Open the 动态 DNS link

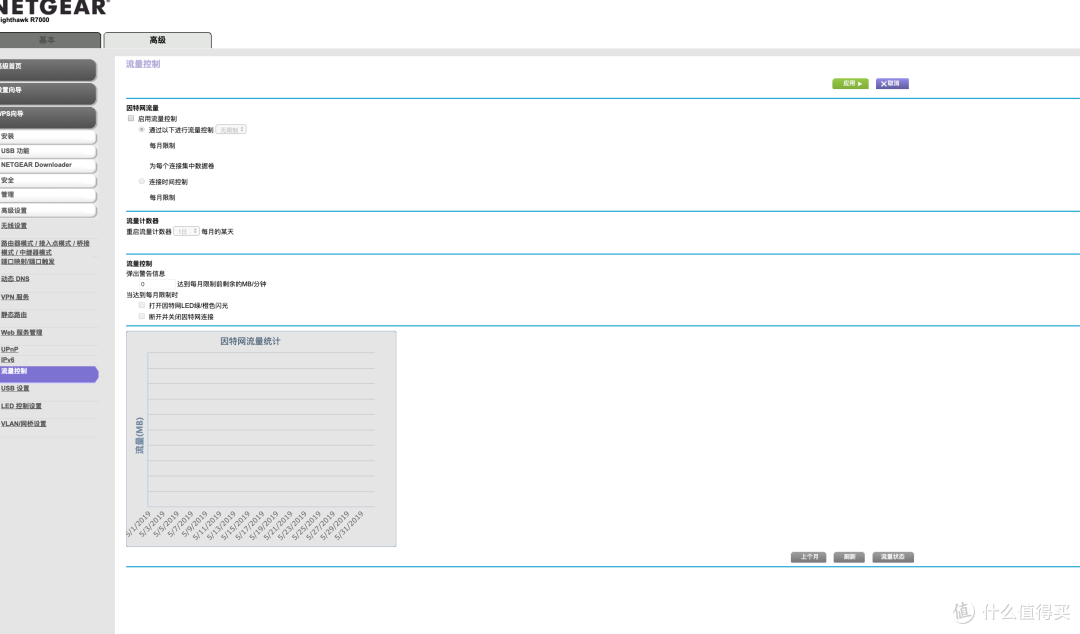[x=15, y=279]
